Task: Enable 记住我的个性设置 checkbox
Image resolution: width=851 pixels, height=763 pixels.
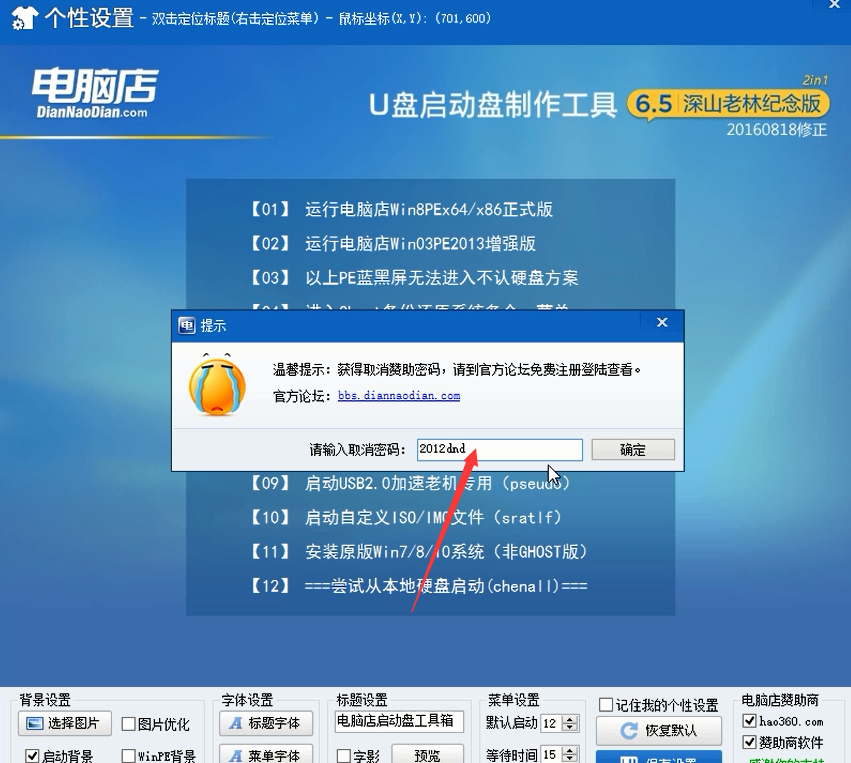Action: coord(606,705)
